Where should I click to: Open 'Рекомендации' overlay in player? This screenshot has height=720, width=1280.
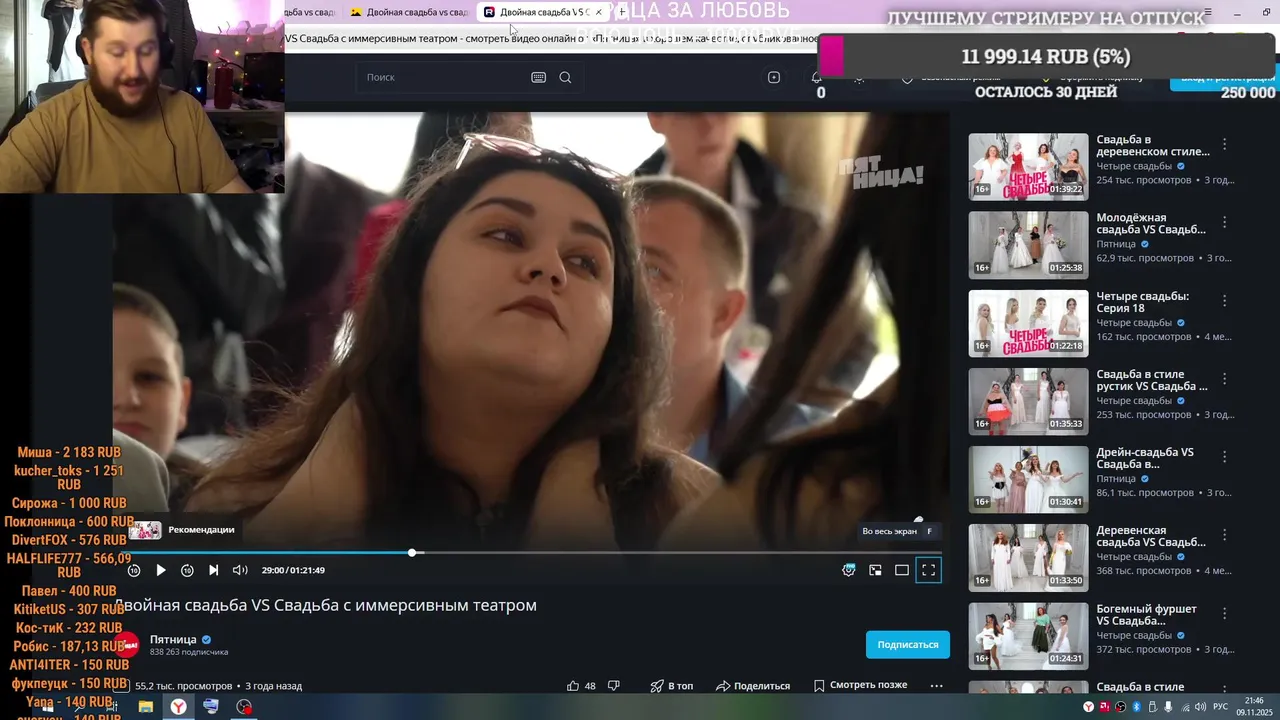point(182,530)
